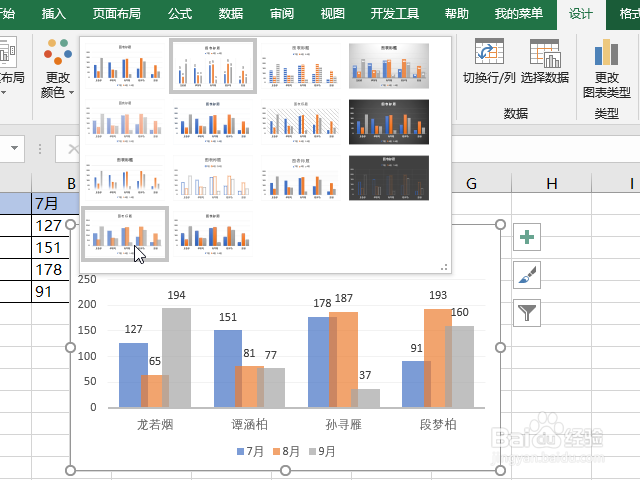This screenshot has height=480, width=640.
Task: Click the chart bottom-center resize handle
Action: pyautogui.click(x=285, y=471)
